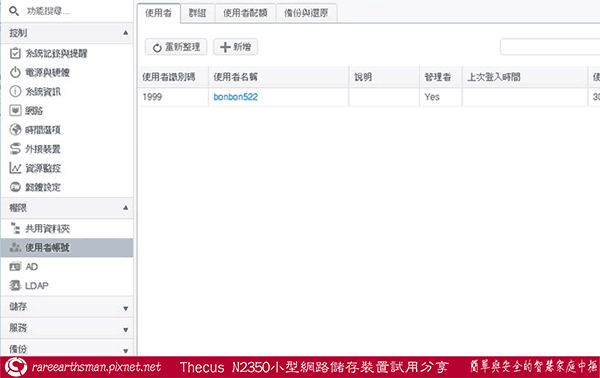
Task: Open AD directory icon
Action: (x=15, y=266)
